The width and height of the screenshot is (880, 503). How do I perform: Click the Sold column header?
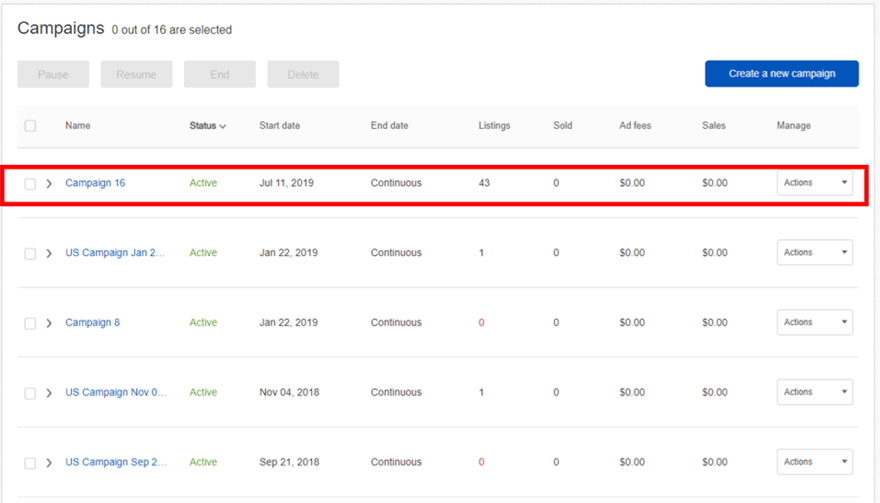point(563,126)
